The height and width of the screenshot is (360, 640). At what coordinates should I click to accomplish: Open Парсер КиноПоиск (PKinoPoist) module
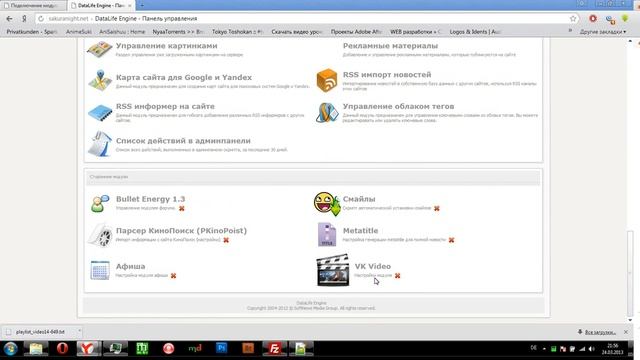tap(181, 231)
